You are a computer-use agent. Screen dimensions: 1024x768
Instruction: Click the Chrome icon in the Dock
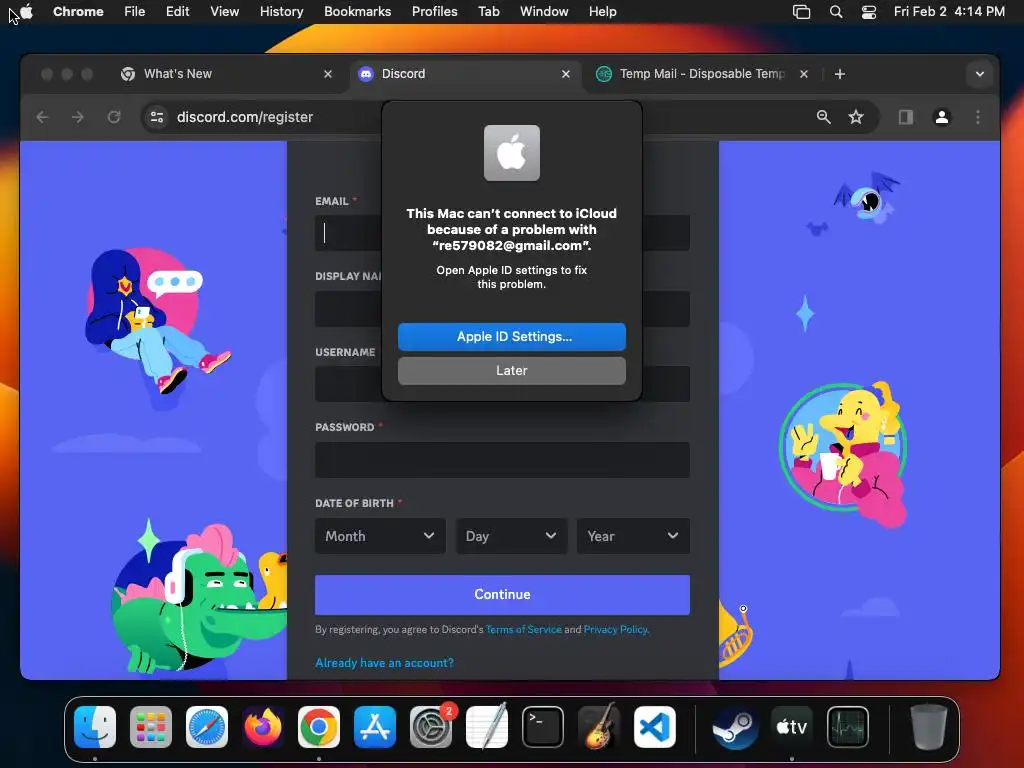coord(319,727)
